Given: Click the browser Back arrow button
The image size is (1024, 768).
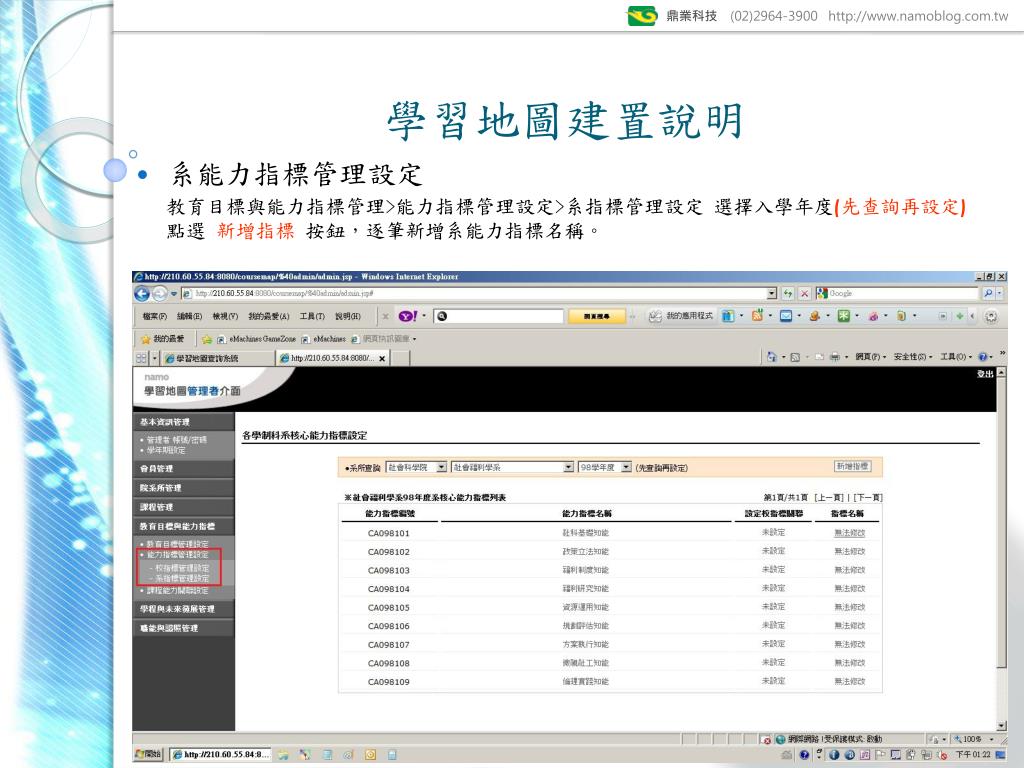Looking at the screenshot, I should 142,294.
